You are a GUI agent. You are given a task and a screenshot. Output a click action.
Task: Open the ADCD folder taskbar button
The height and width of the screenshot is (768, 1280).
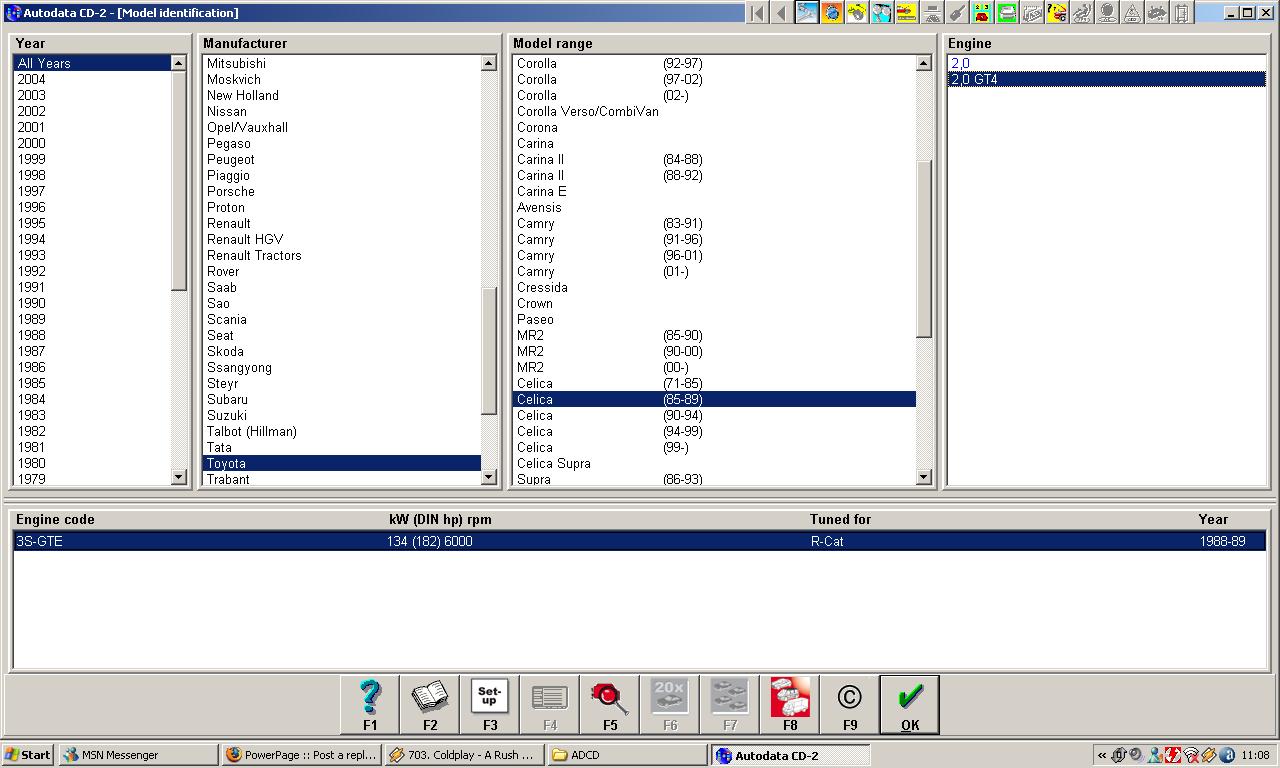[628, 755]
